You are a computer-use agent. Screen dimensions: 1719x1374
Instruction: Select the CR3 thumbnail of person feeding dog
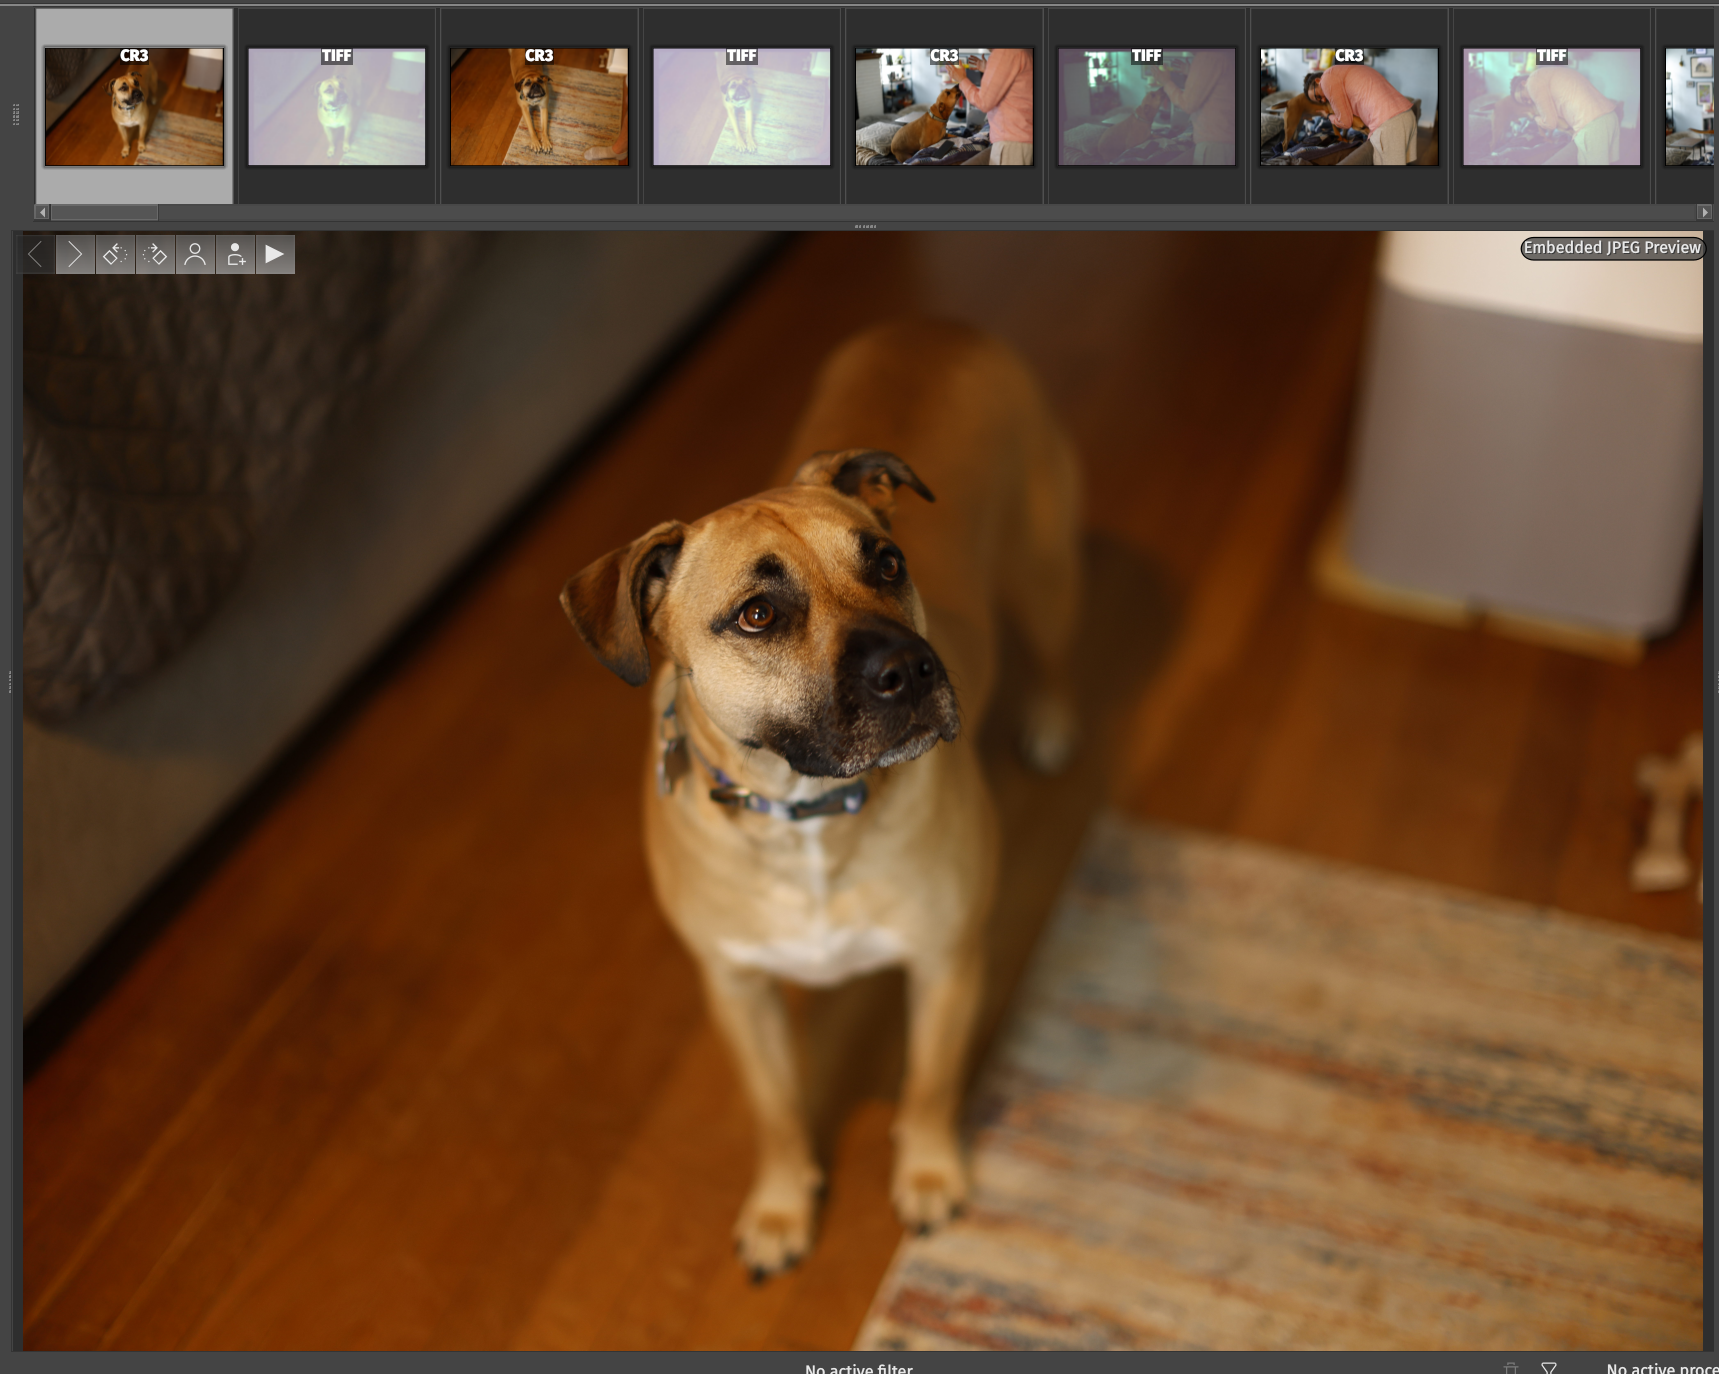pos(944,107)
